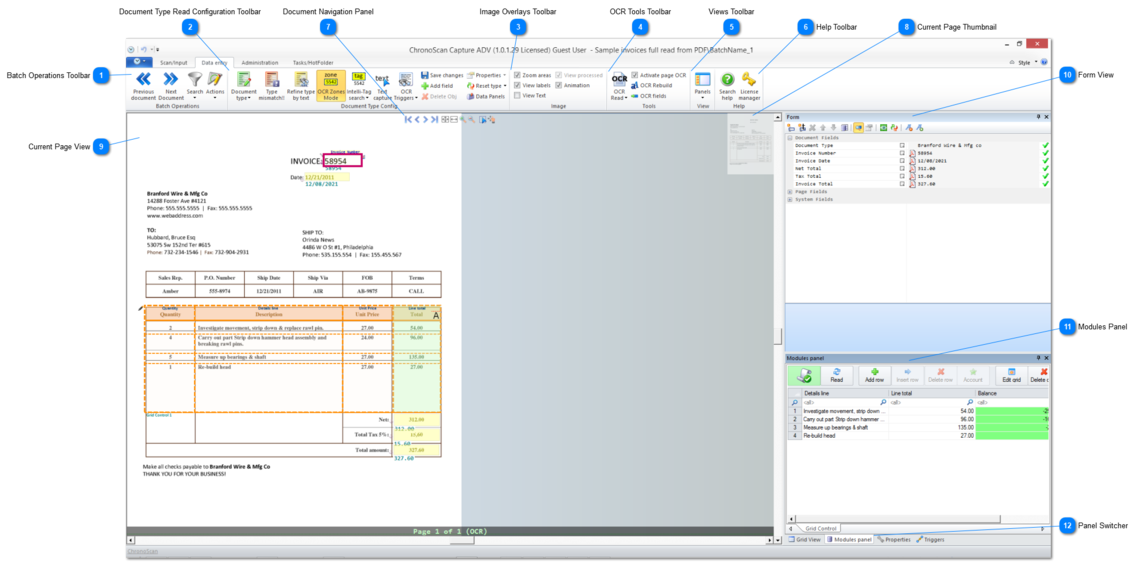Screen dimensions: 1137x563
Task: Go to the Next Document
Action: pos(170,85)
